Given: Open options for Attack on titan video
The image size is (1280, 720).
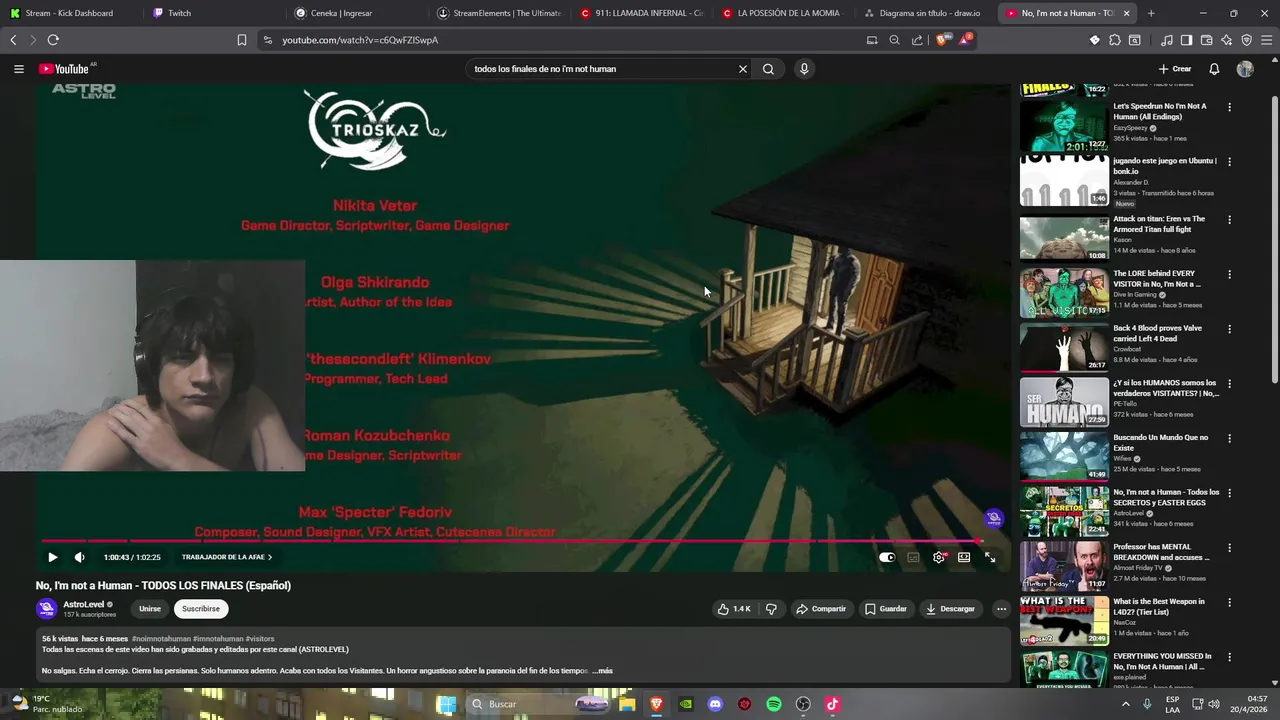Looking at the screenshot, I should click(x=1229, y=220).
